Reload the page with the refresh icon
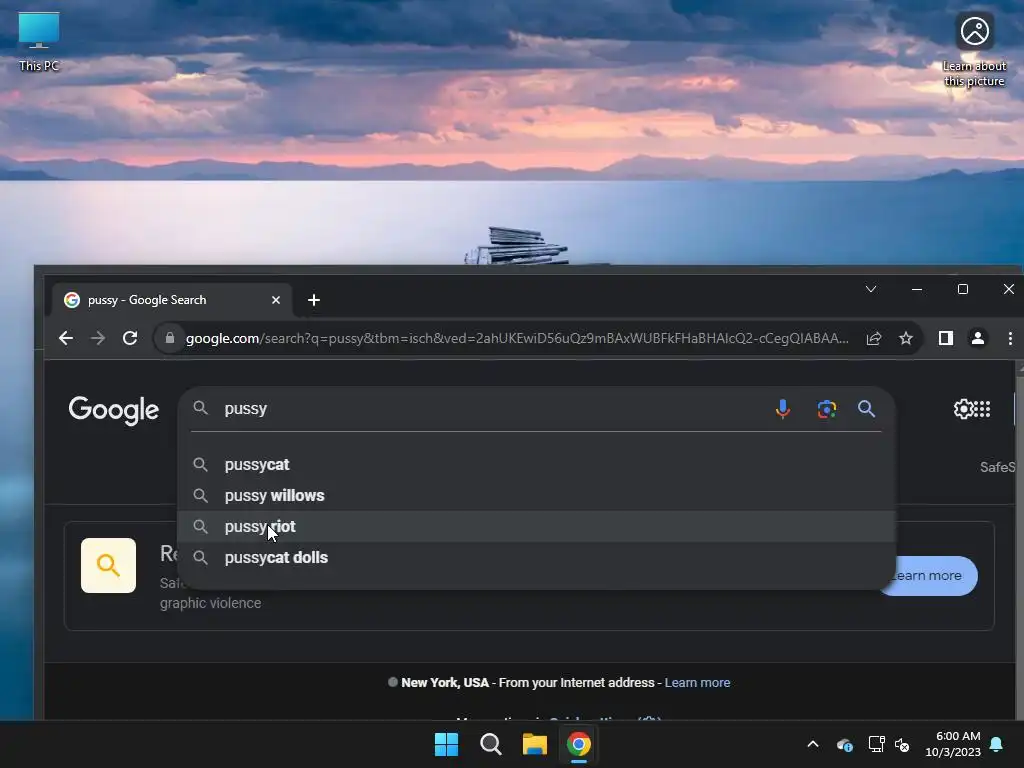Image resolution: width=1024 pixels, height=768 pixels. pyautogui.click(x=130, y=338)
